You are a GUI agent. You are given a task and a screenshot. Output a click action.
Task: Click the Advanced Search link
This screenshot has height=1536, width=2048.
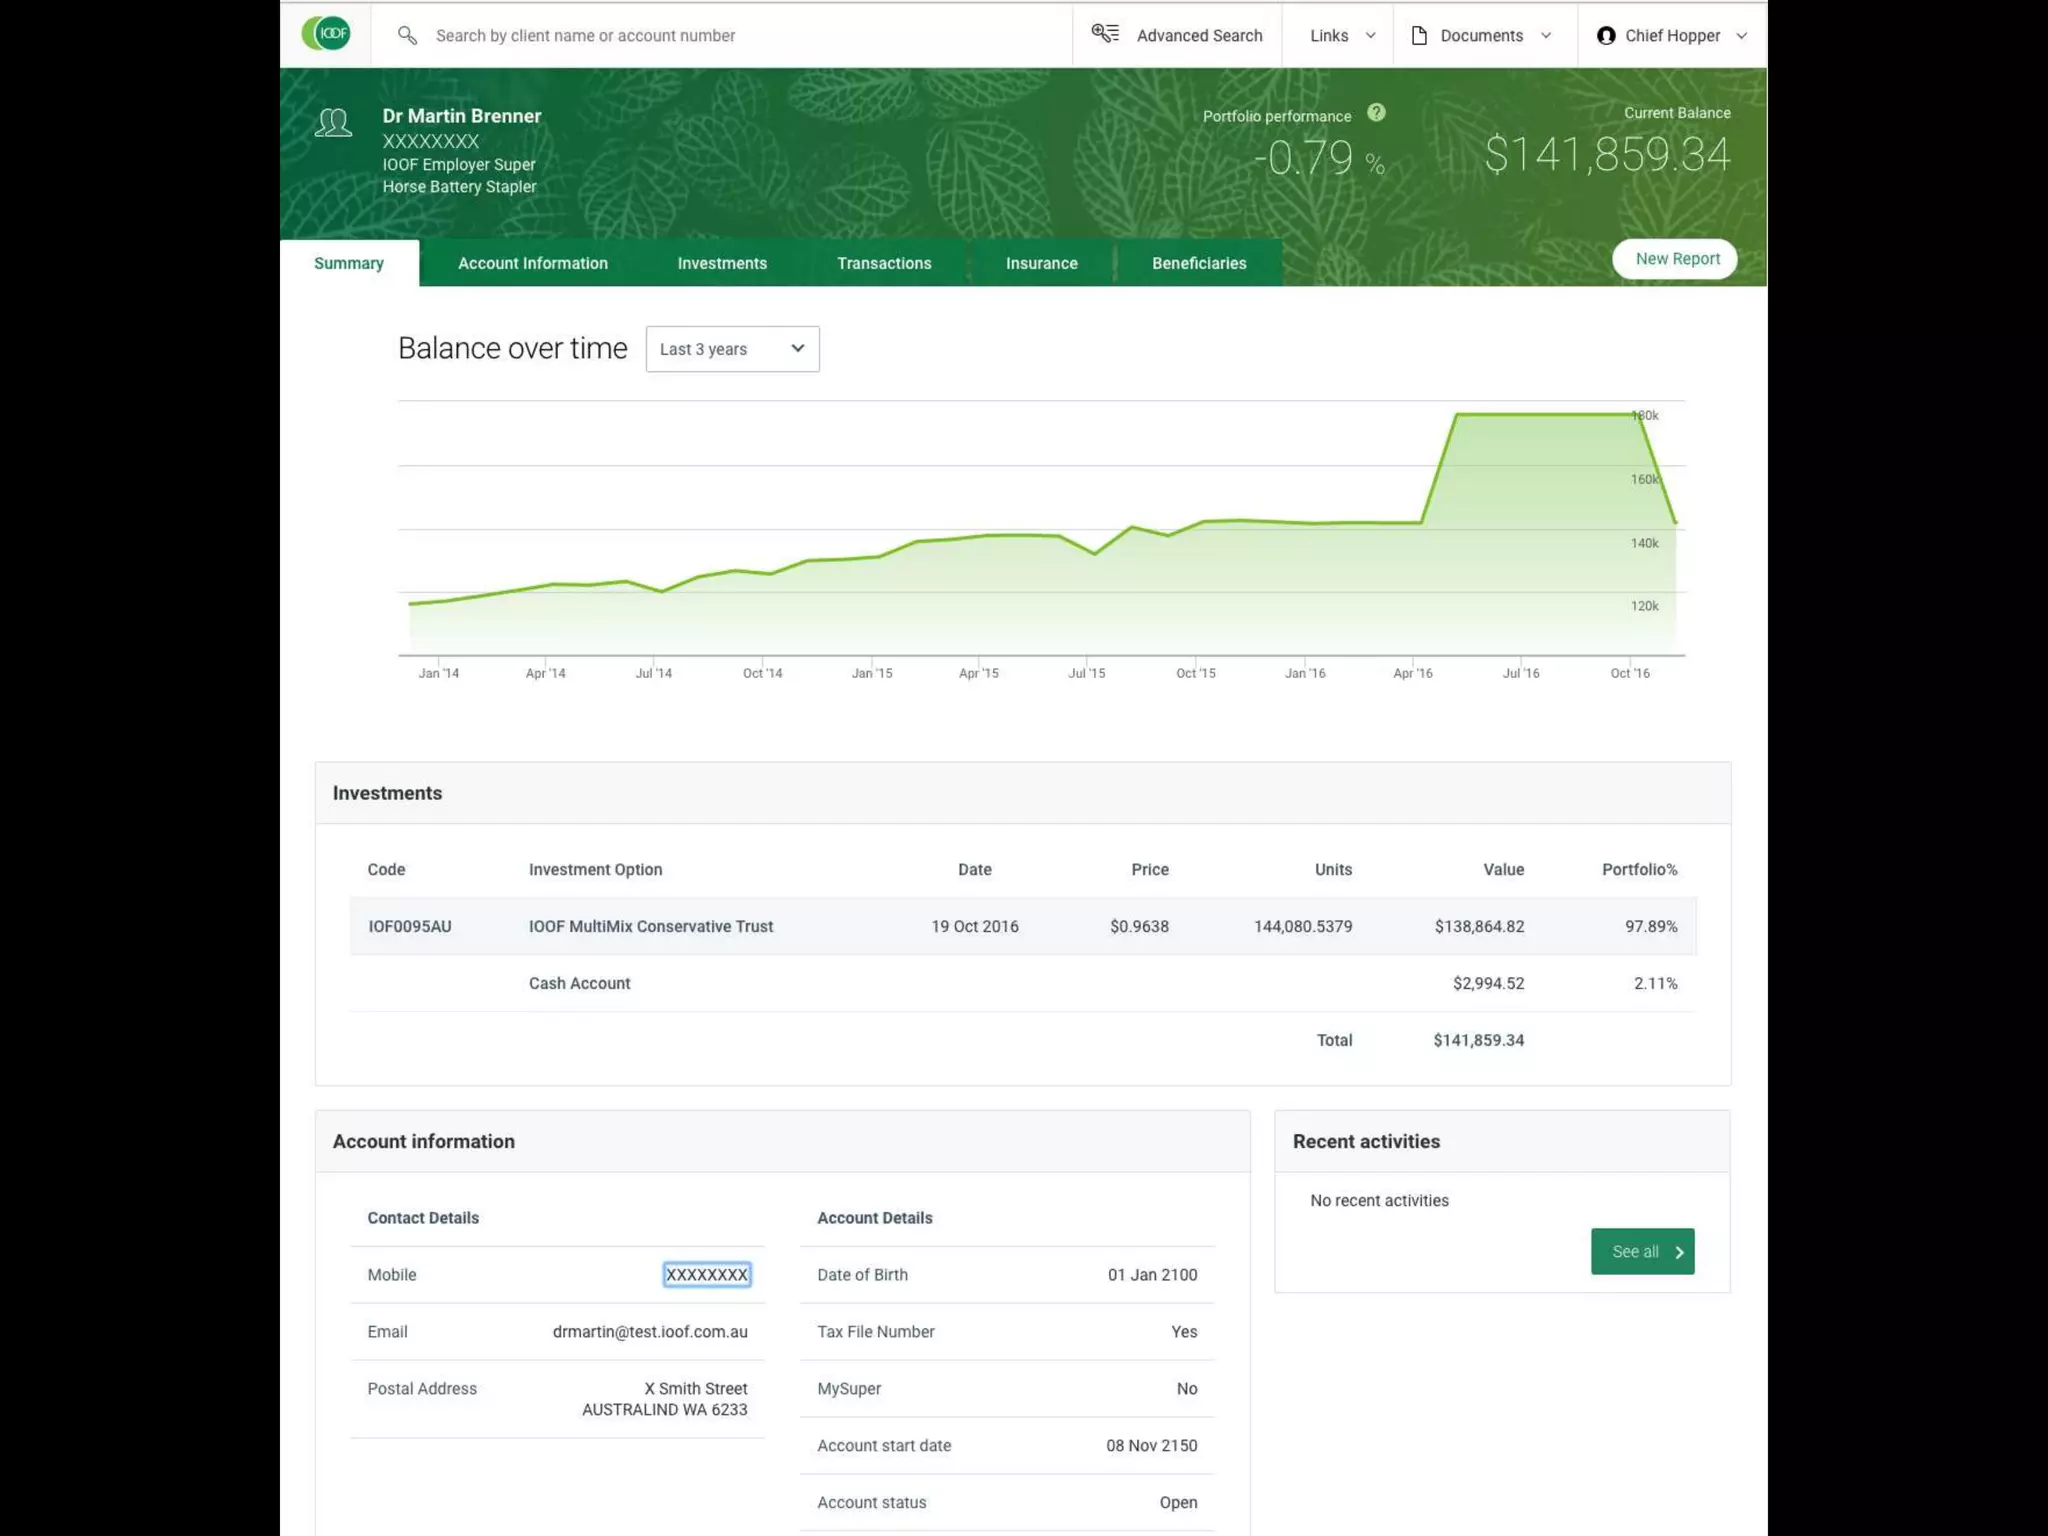[1199, 36]
